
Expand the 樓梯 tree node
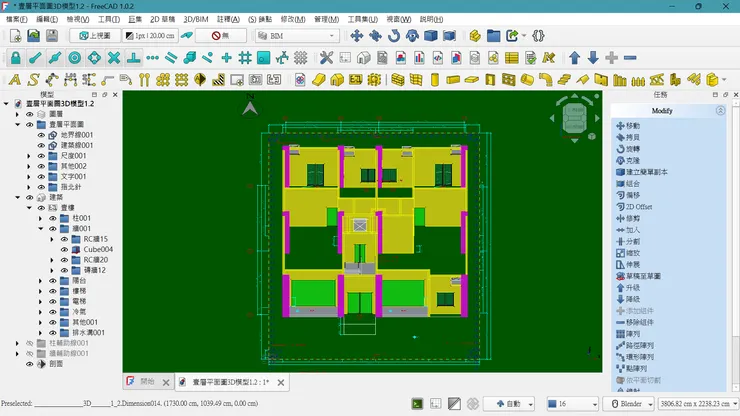(x=40, y=291)
